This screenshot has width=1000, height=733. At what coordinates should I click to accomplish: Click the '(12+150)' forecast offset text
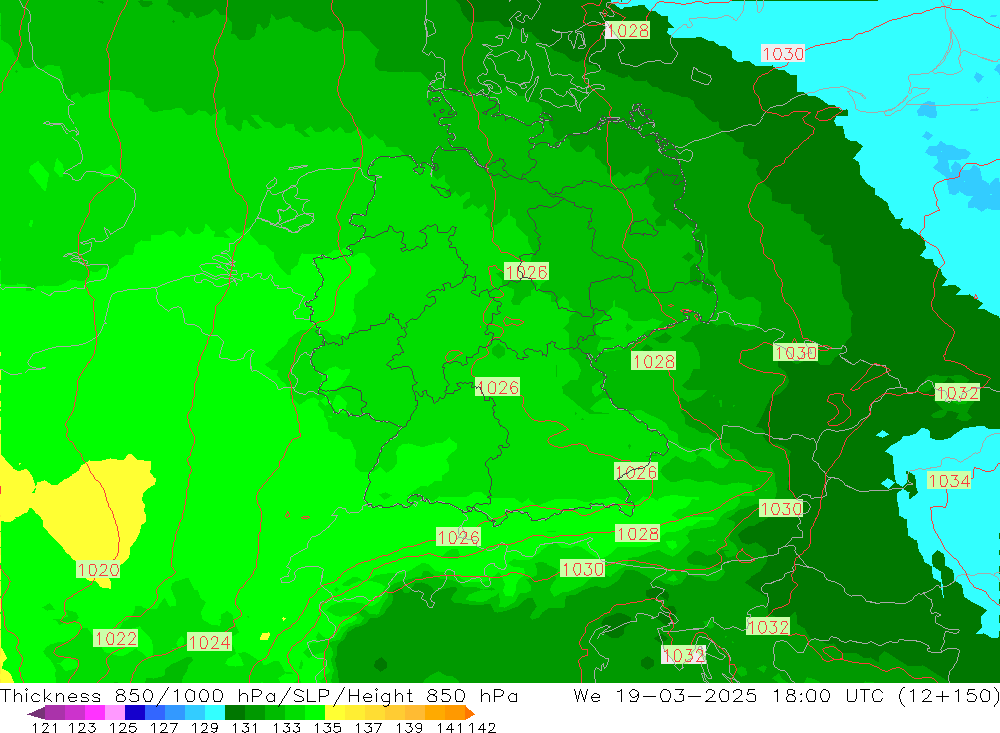click(948, 695)
